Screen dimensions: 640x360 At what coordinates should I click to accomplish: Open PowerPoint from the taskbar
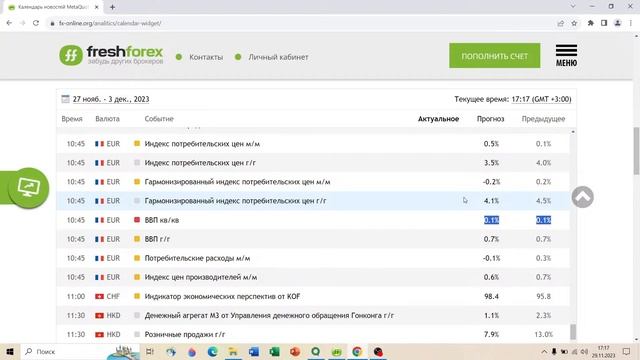click(295, 351)
